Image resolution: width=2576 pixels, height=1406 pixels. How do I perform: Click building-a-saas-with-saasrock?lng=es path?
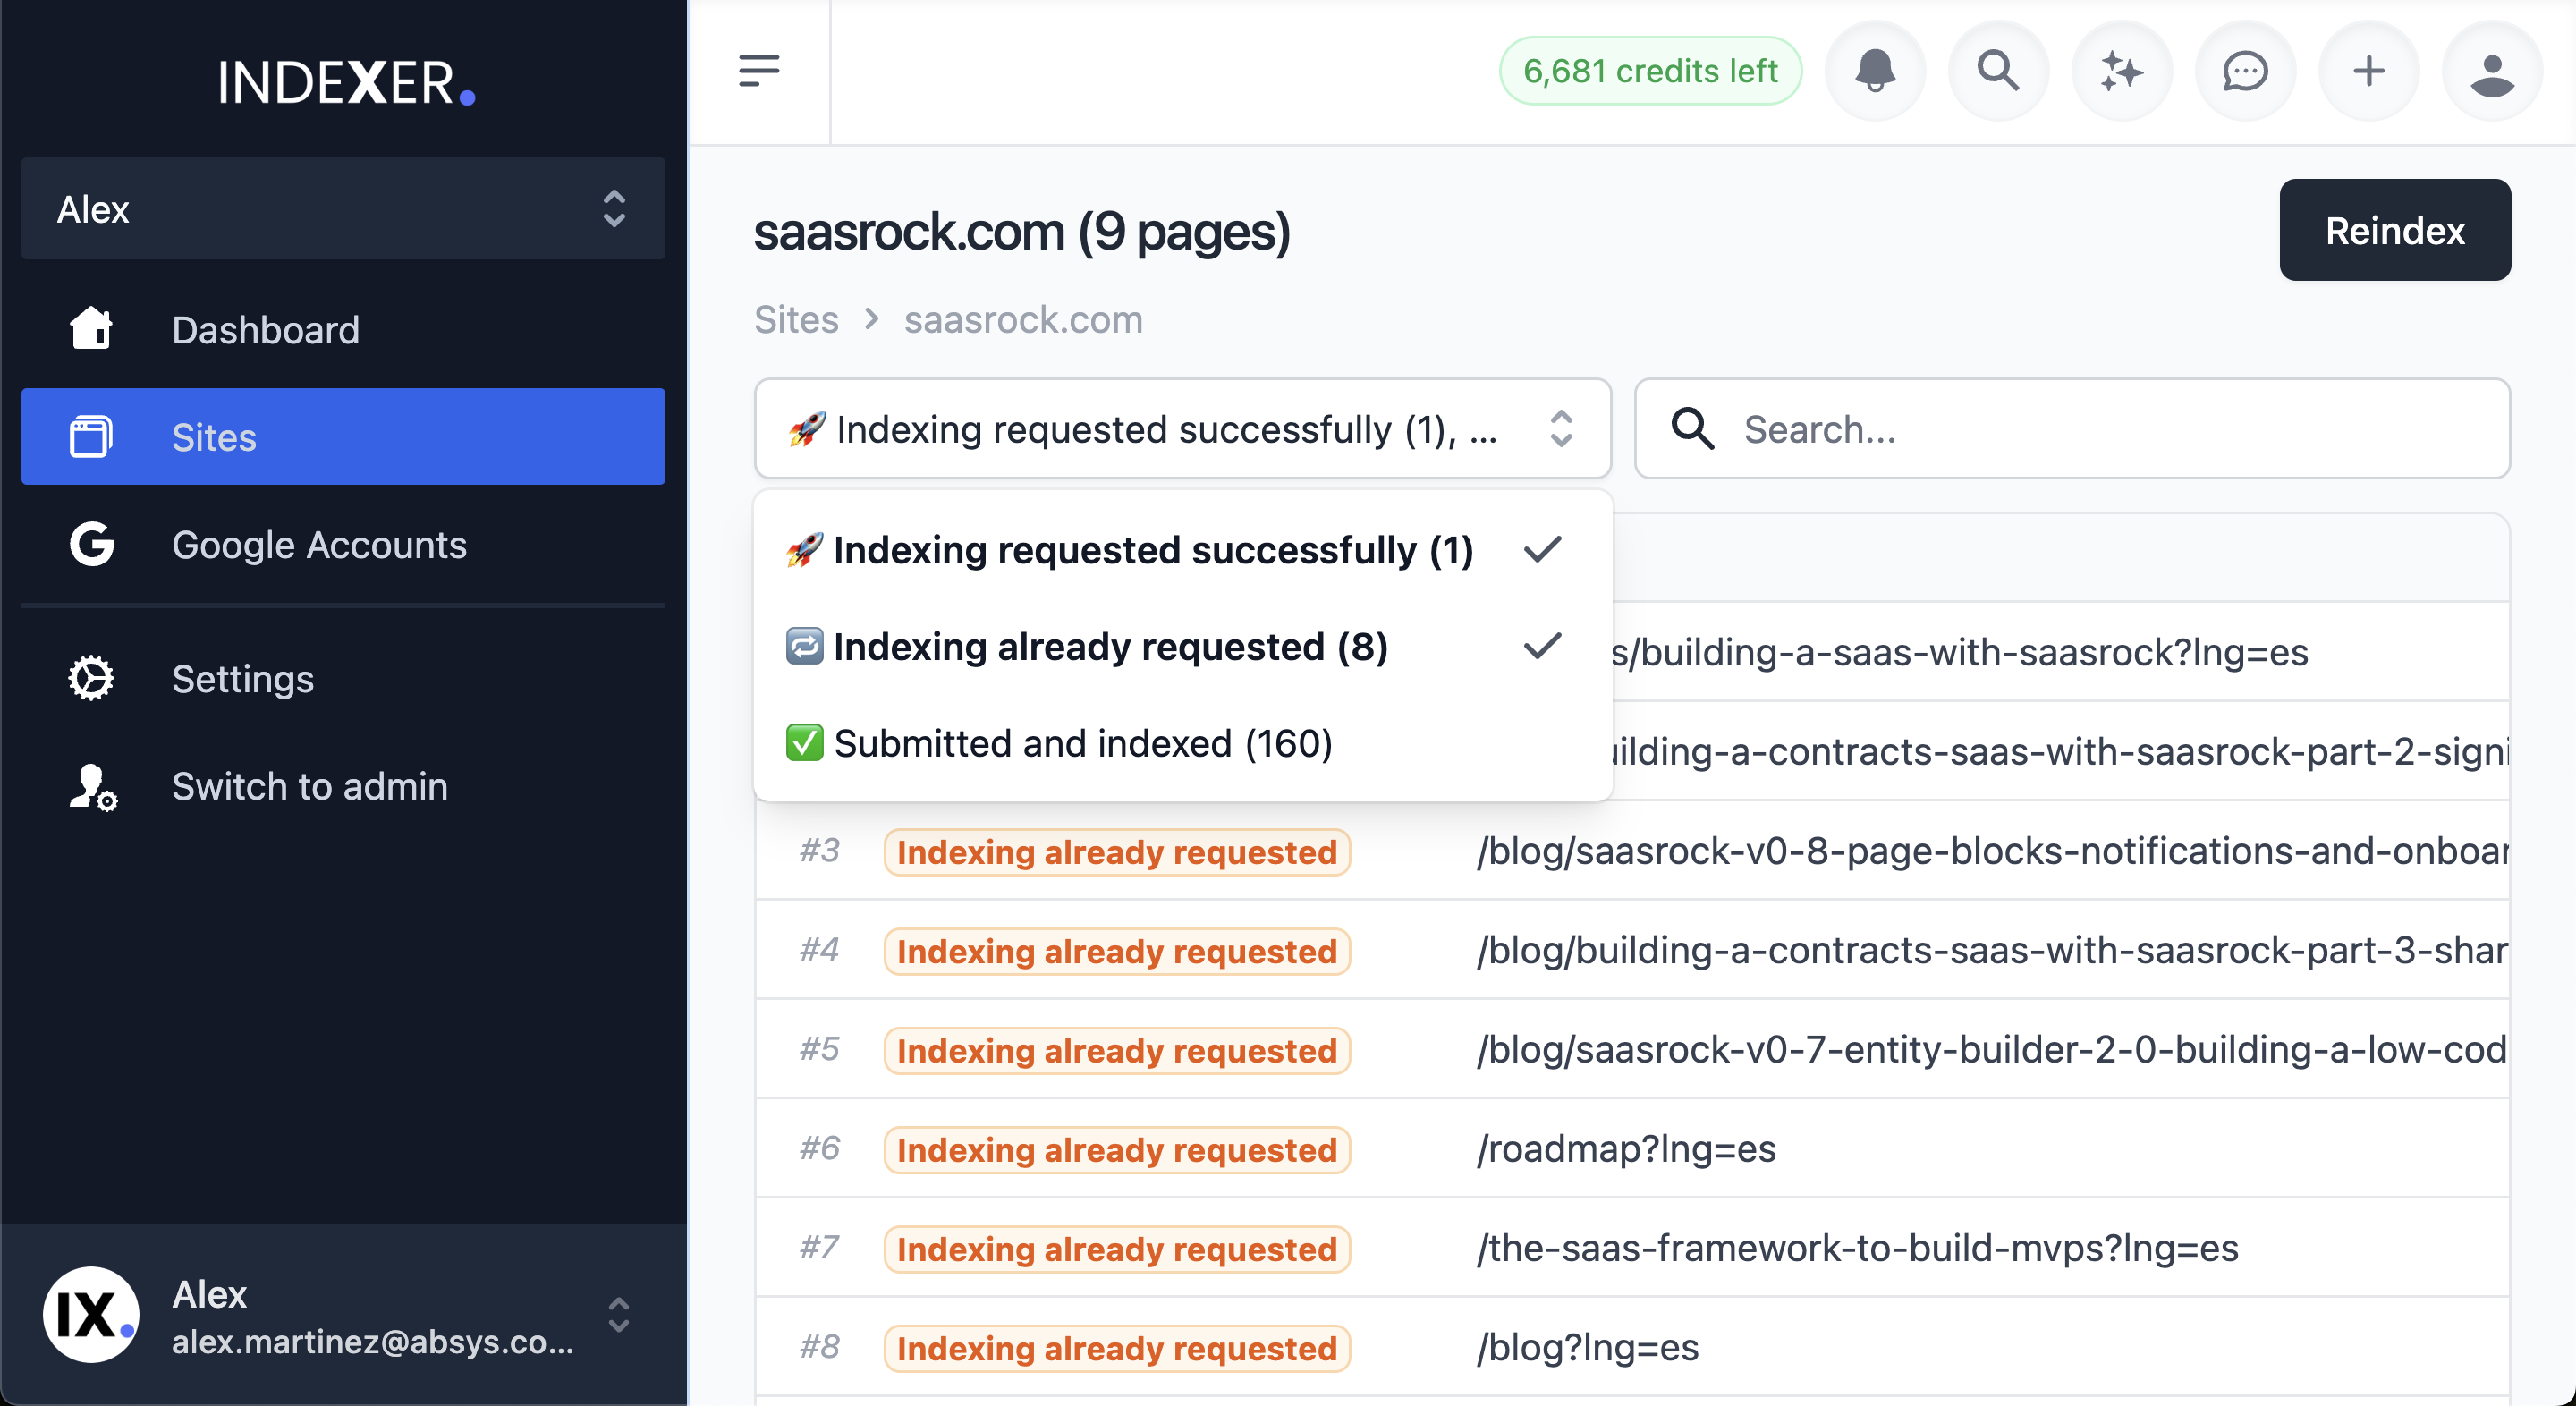click(1960, 652)
